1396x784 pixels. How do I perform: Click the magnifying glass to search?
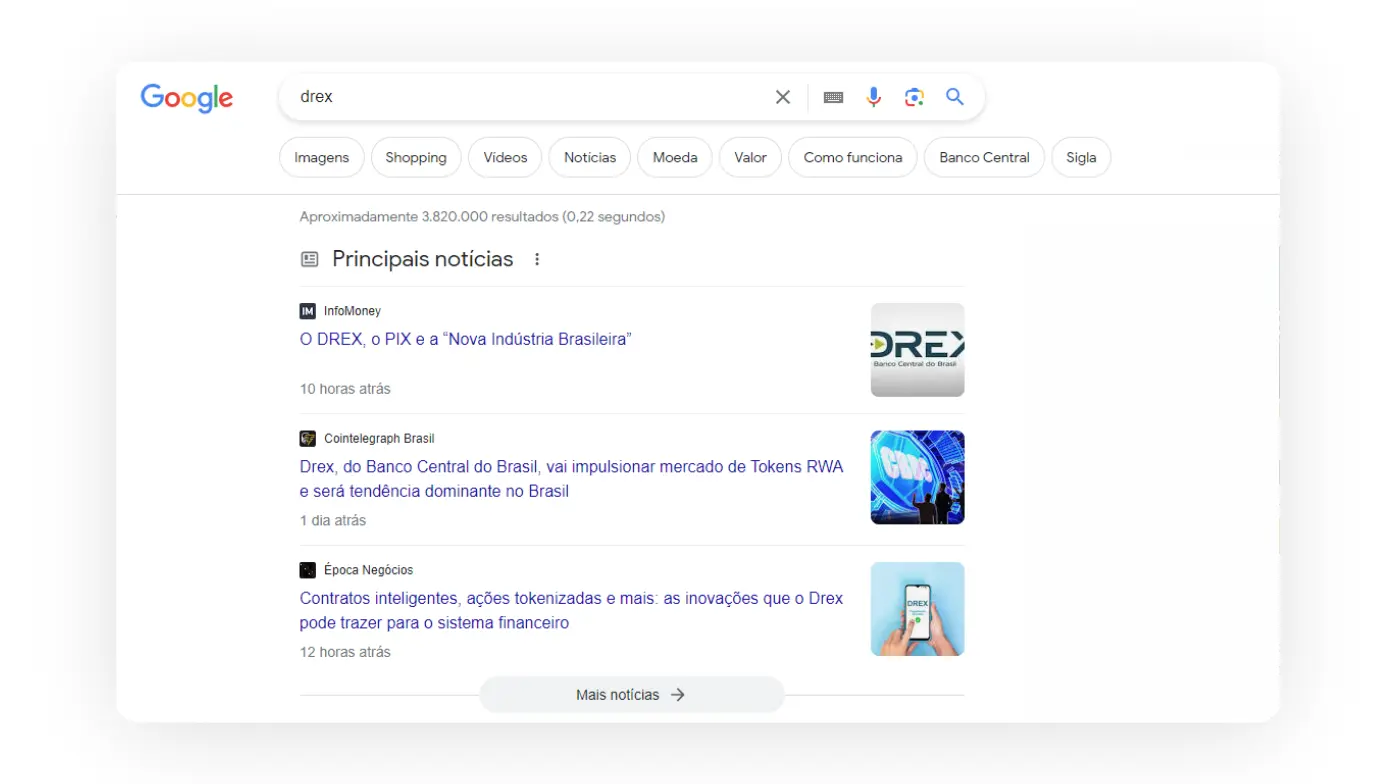[x=953, y=96]
